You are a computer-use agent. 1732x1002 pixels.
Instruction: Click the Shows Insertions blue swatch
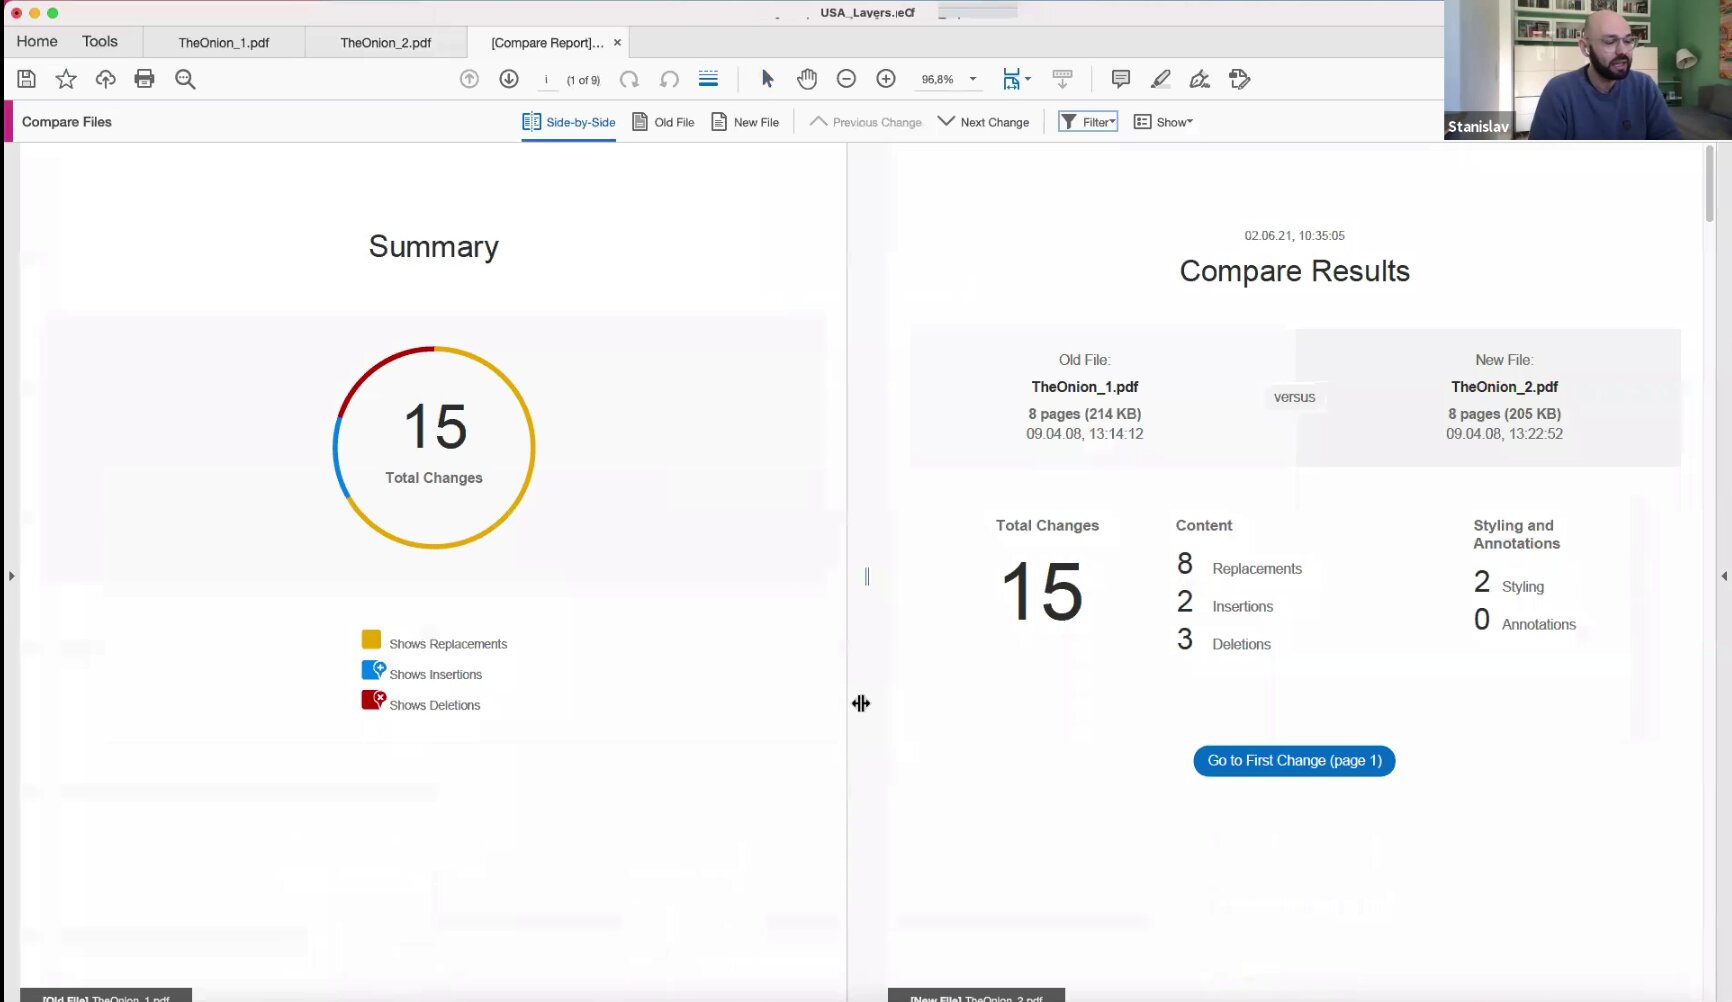point(373,670)
